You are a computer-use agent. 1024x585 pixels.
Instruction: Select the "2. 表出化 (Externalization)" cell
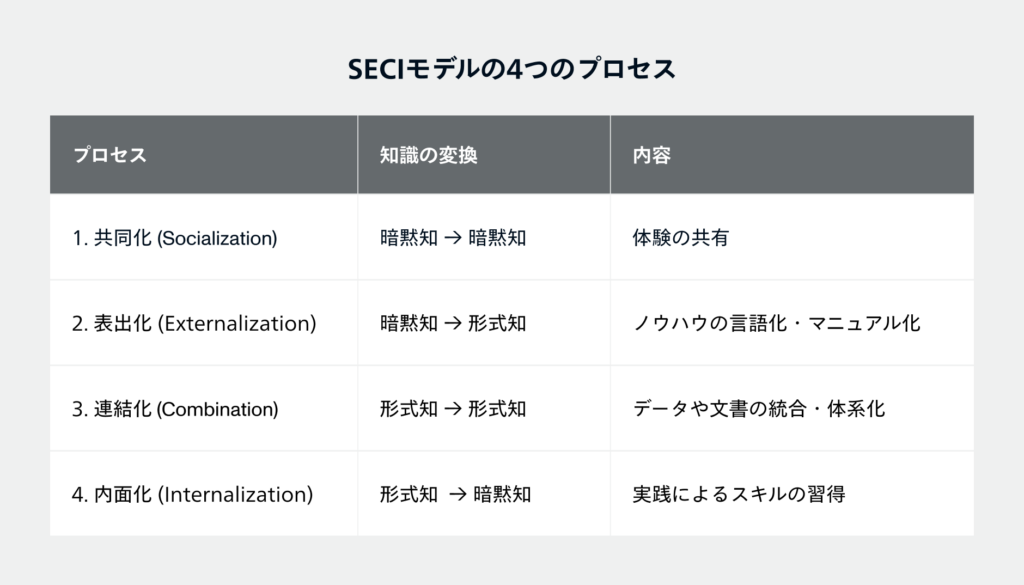pos(195,323)
